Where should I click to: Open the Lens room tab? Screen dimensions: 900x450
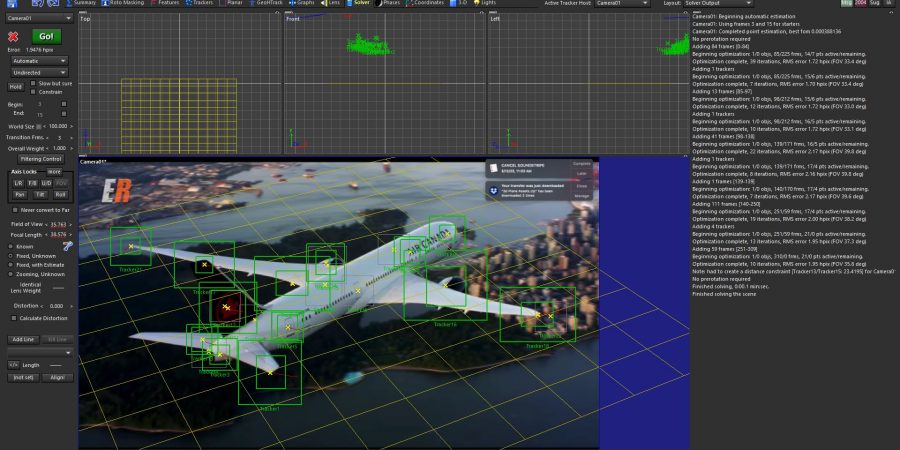coord(330,3)
